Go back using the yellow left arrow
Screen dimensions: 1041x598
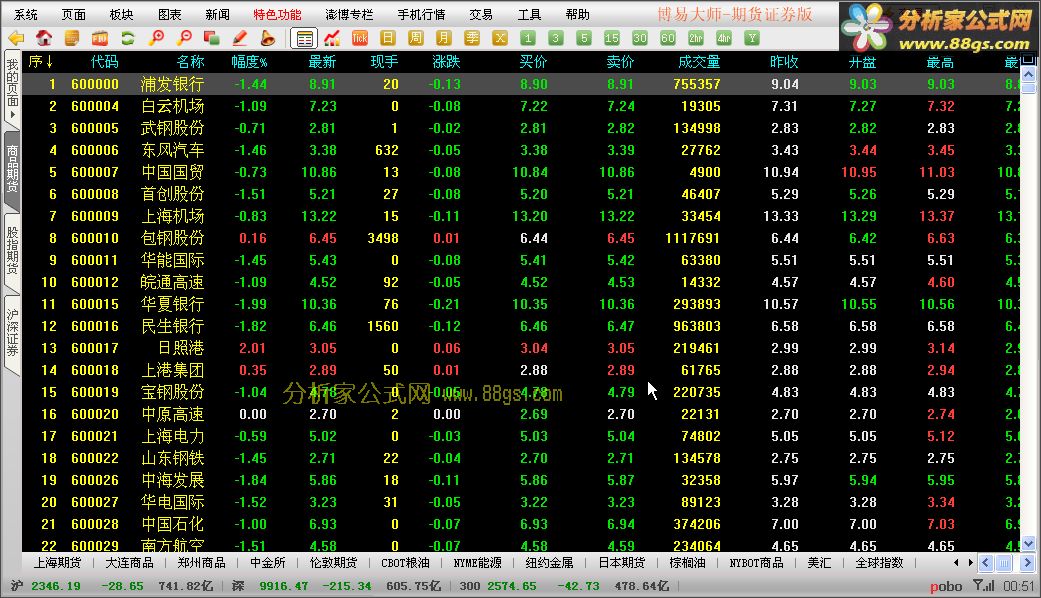[x=16, y=38]
